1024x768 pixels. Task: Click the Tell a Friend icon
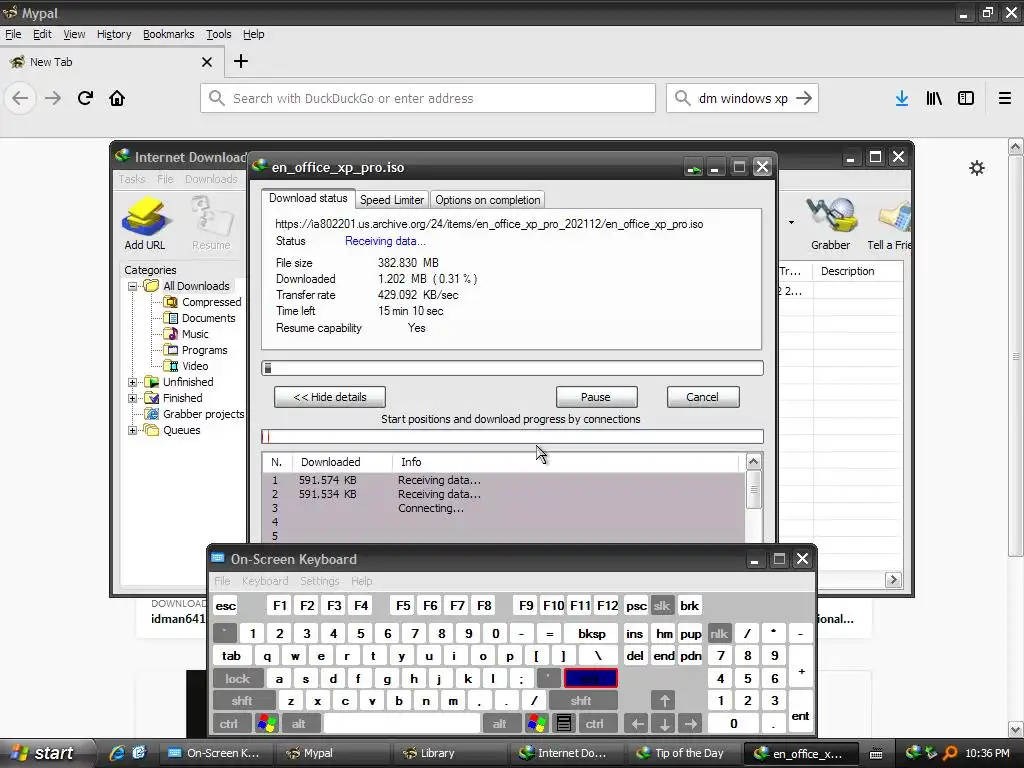click(889, 223)
